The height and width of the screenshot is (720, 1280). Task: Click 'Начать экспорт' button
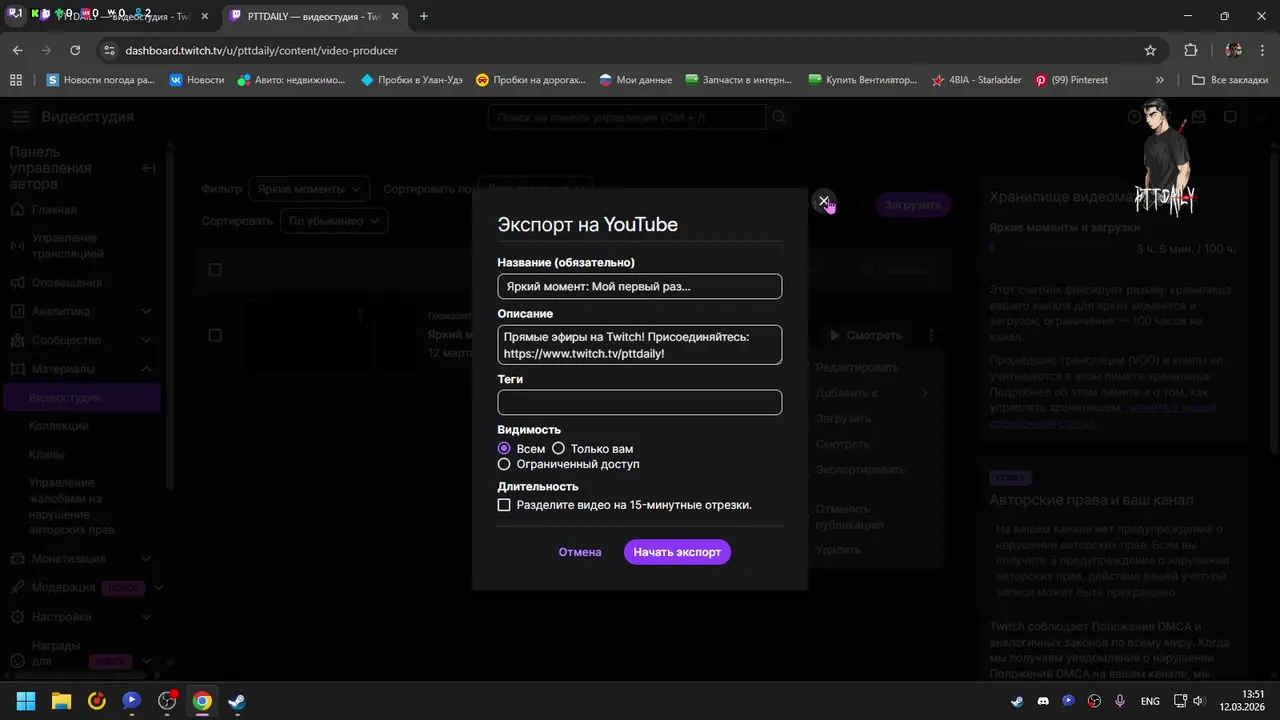[677, 552]
